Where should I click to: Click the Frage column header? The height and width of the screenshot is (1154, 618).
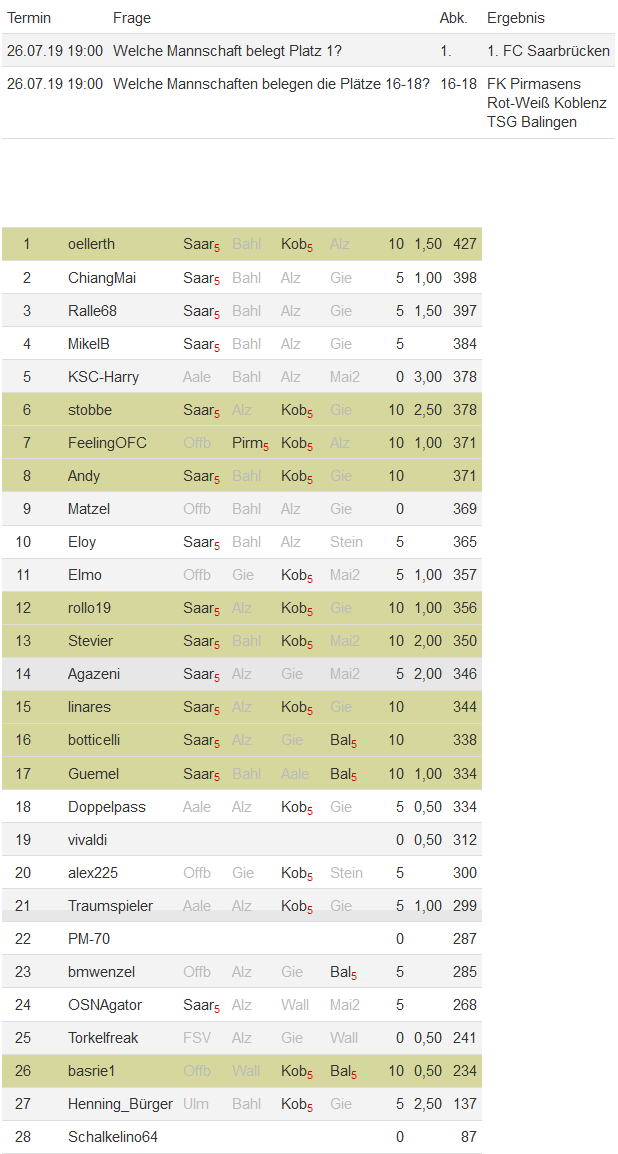(x=132, y=18)
